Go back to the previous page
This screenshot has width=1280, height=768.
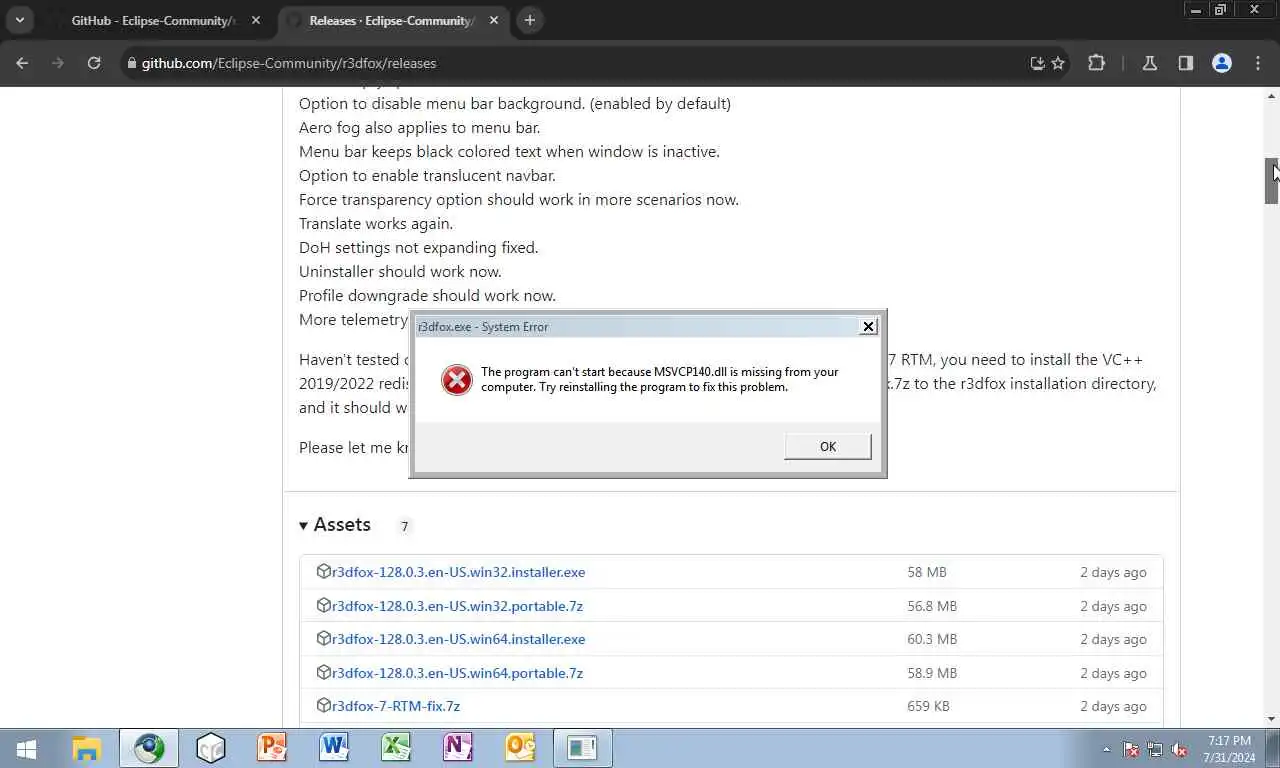click(22, 63)
